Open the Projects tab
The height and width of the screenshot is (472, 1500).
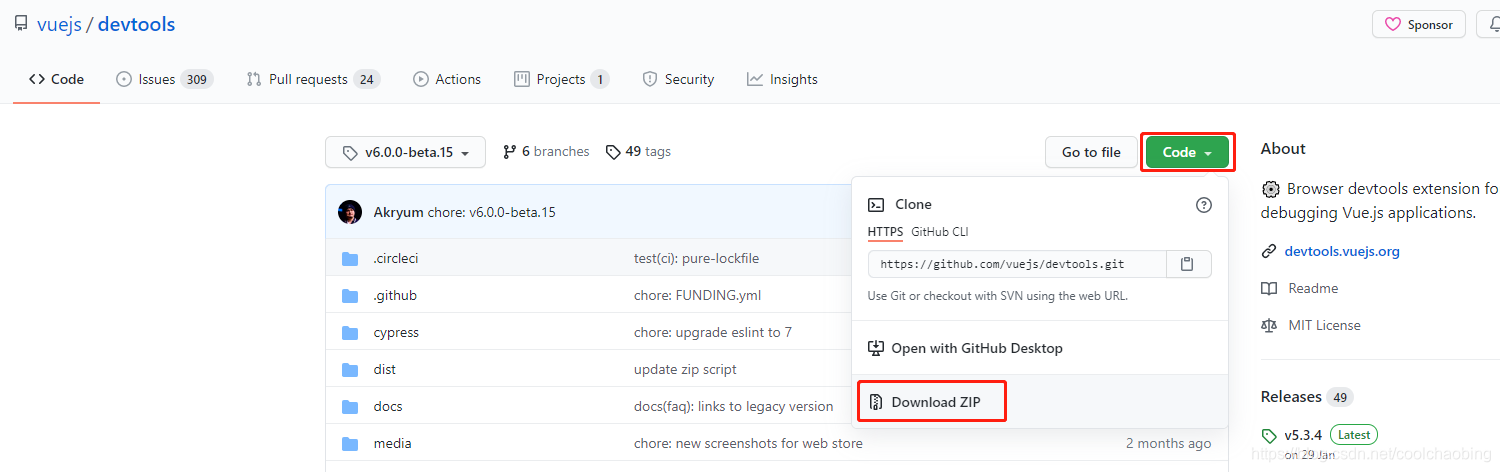pos(561,79)
